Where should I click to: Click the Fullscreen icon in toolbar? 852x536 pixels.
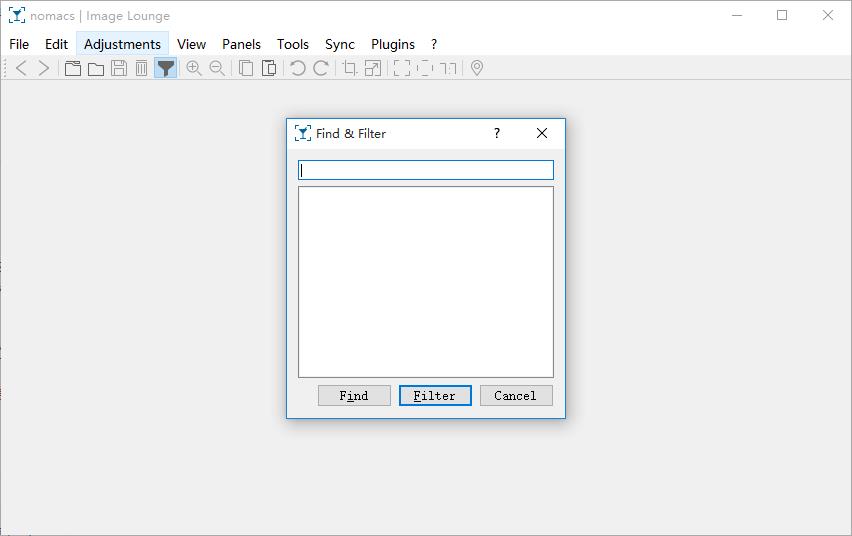pos(402,68)
